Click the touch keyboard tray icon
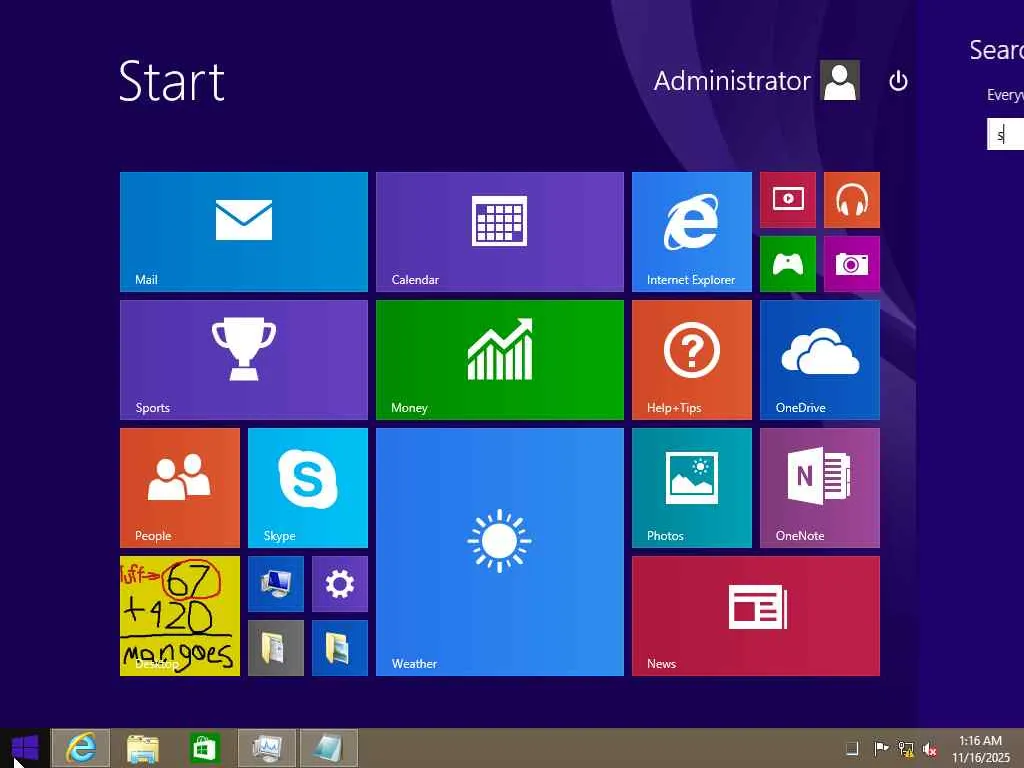Image resolution: width=1024 pixels, height=768 pixels. (x=852, y=748)
